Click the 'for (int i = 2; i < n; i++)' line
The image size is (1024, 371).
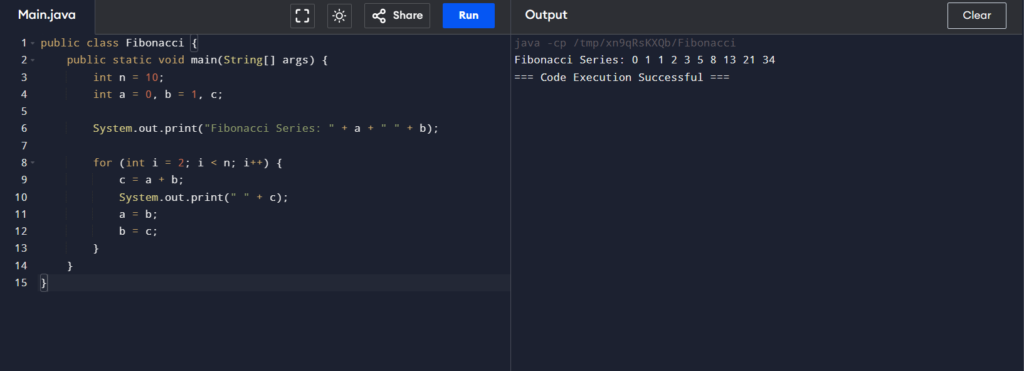click(187, 163)
